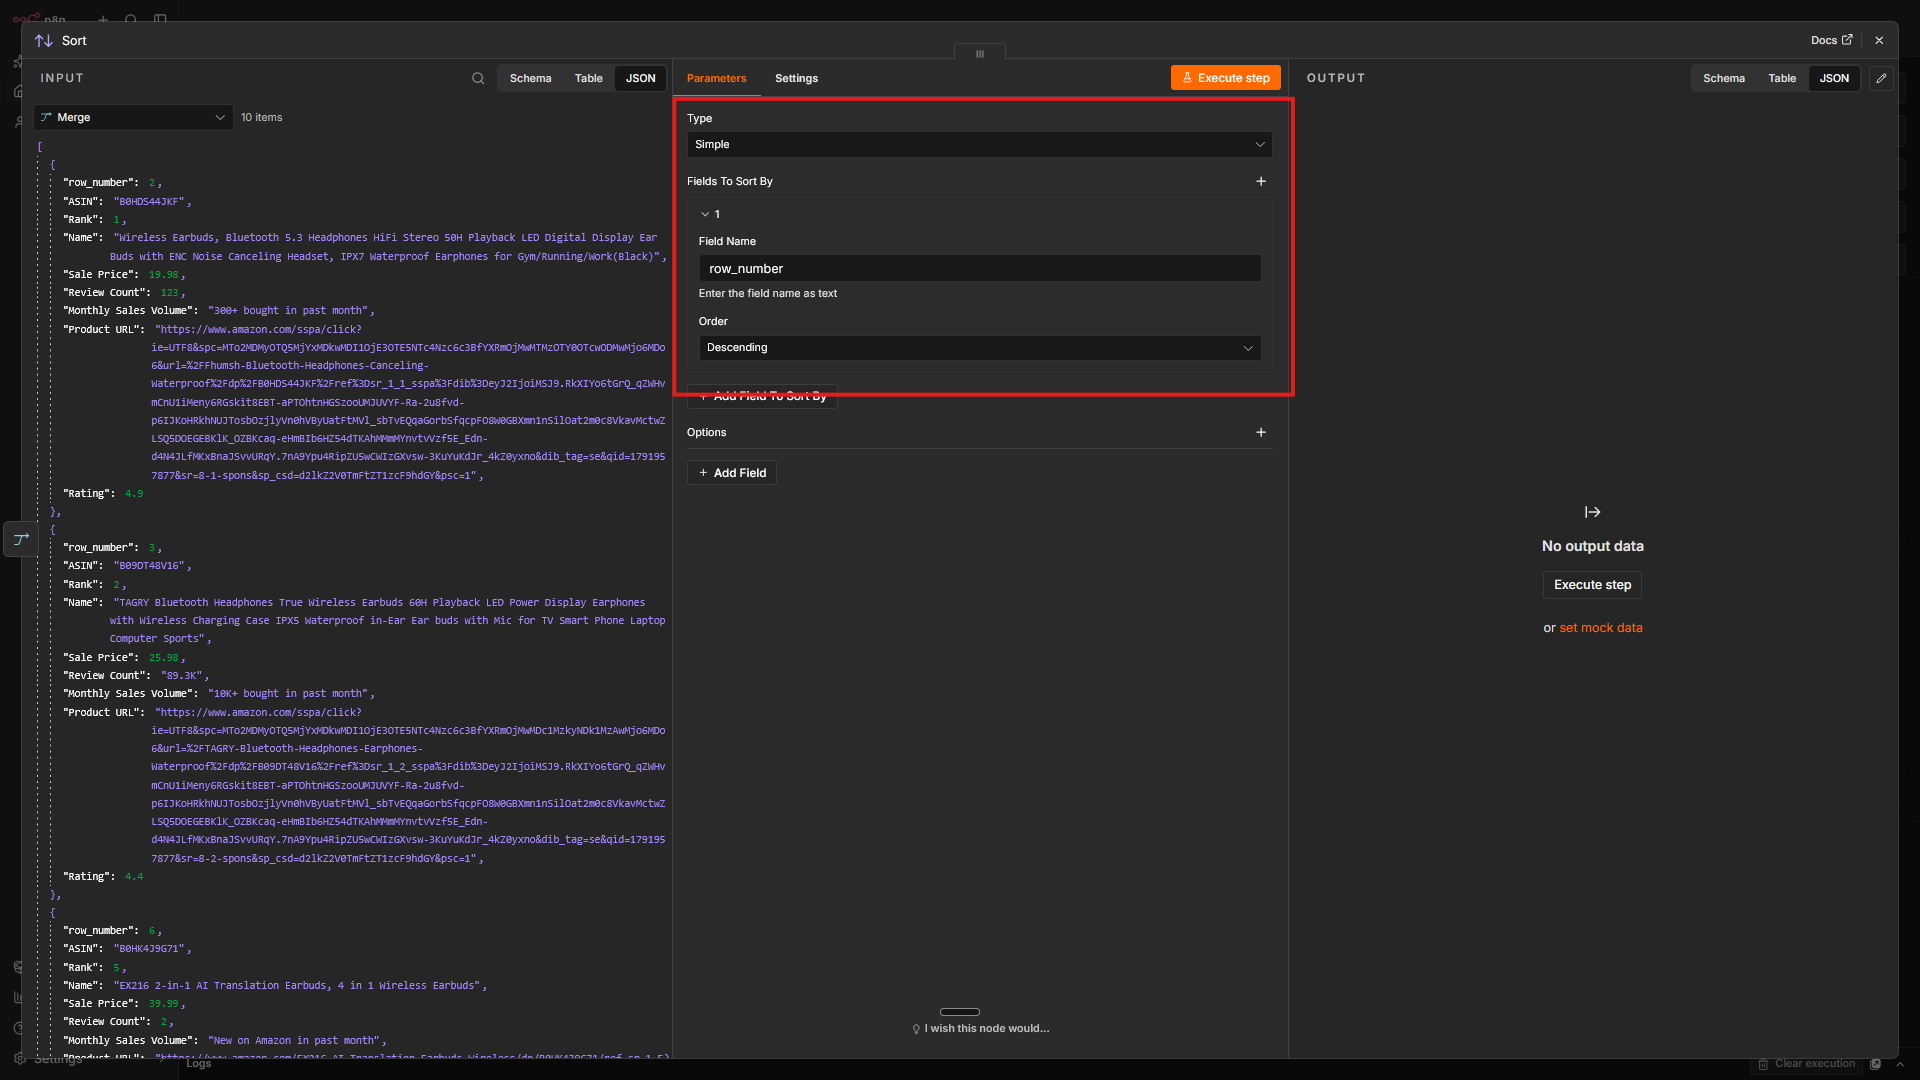Click the icon beside Clear execution at bottom right
Image resolution: width=1920 pixels, height=1080 pixels.
coord(1876,1064)
